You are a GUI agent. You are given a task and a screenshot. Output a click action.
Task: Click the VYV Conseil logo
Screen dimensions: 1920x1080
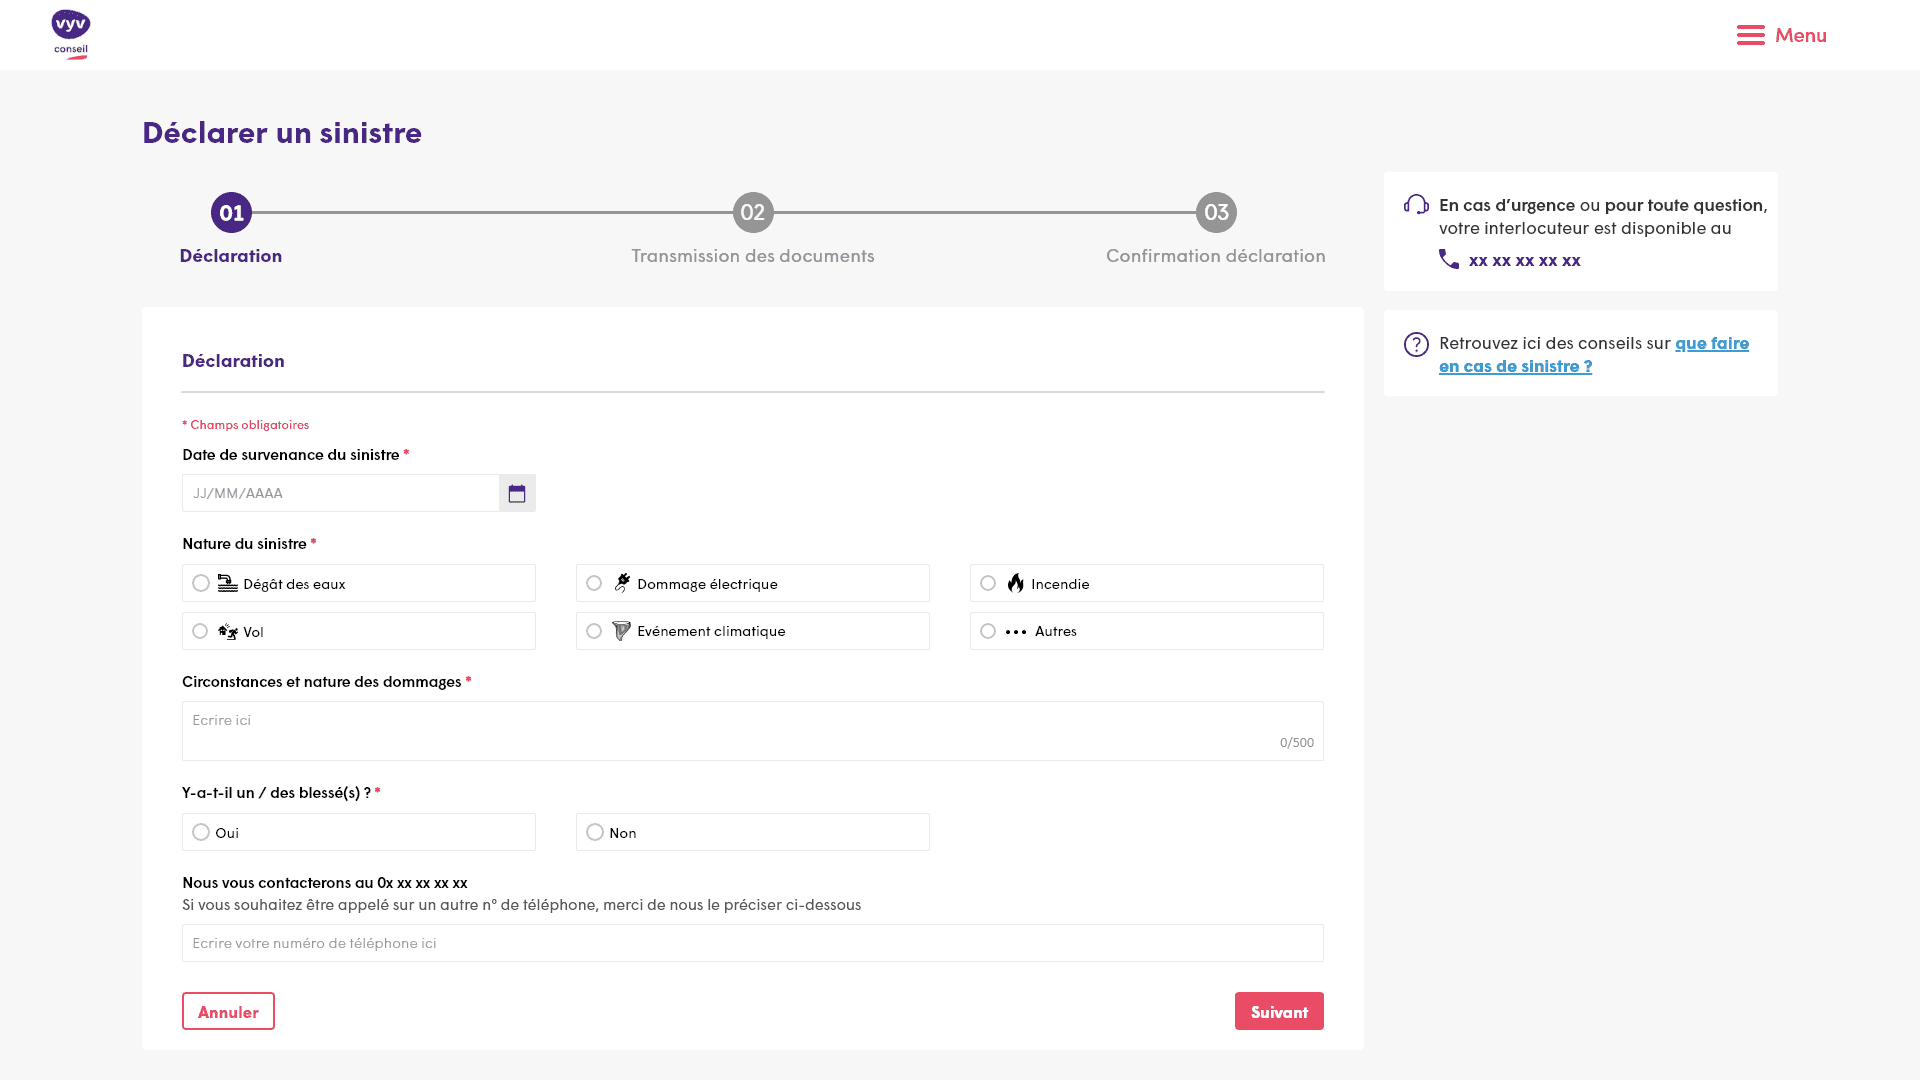[x=70, y=35]
